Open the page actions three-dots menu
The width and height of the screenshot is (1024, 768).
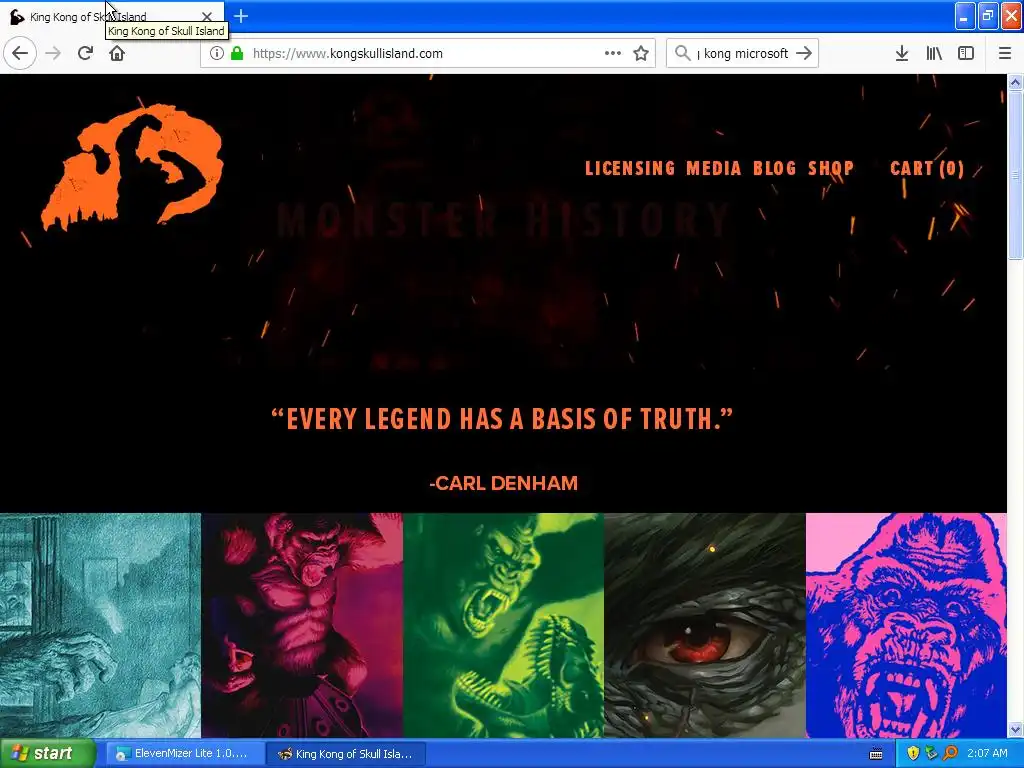[613, 54]
